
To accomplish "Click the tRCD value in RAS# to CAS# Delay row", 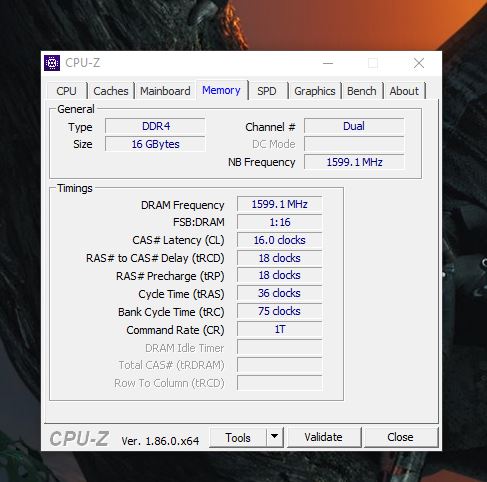I will pos(280,258).
